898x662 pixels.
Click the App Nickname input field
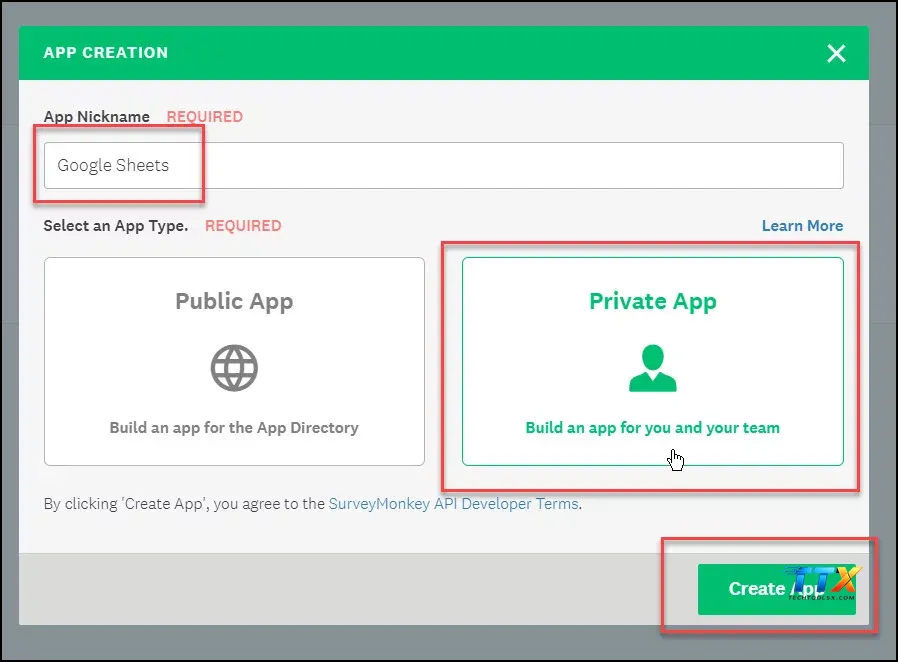[x=444, y=166]
